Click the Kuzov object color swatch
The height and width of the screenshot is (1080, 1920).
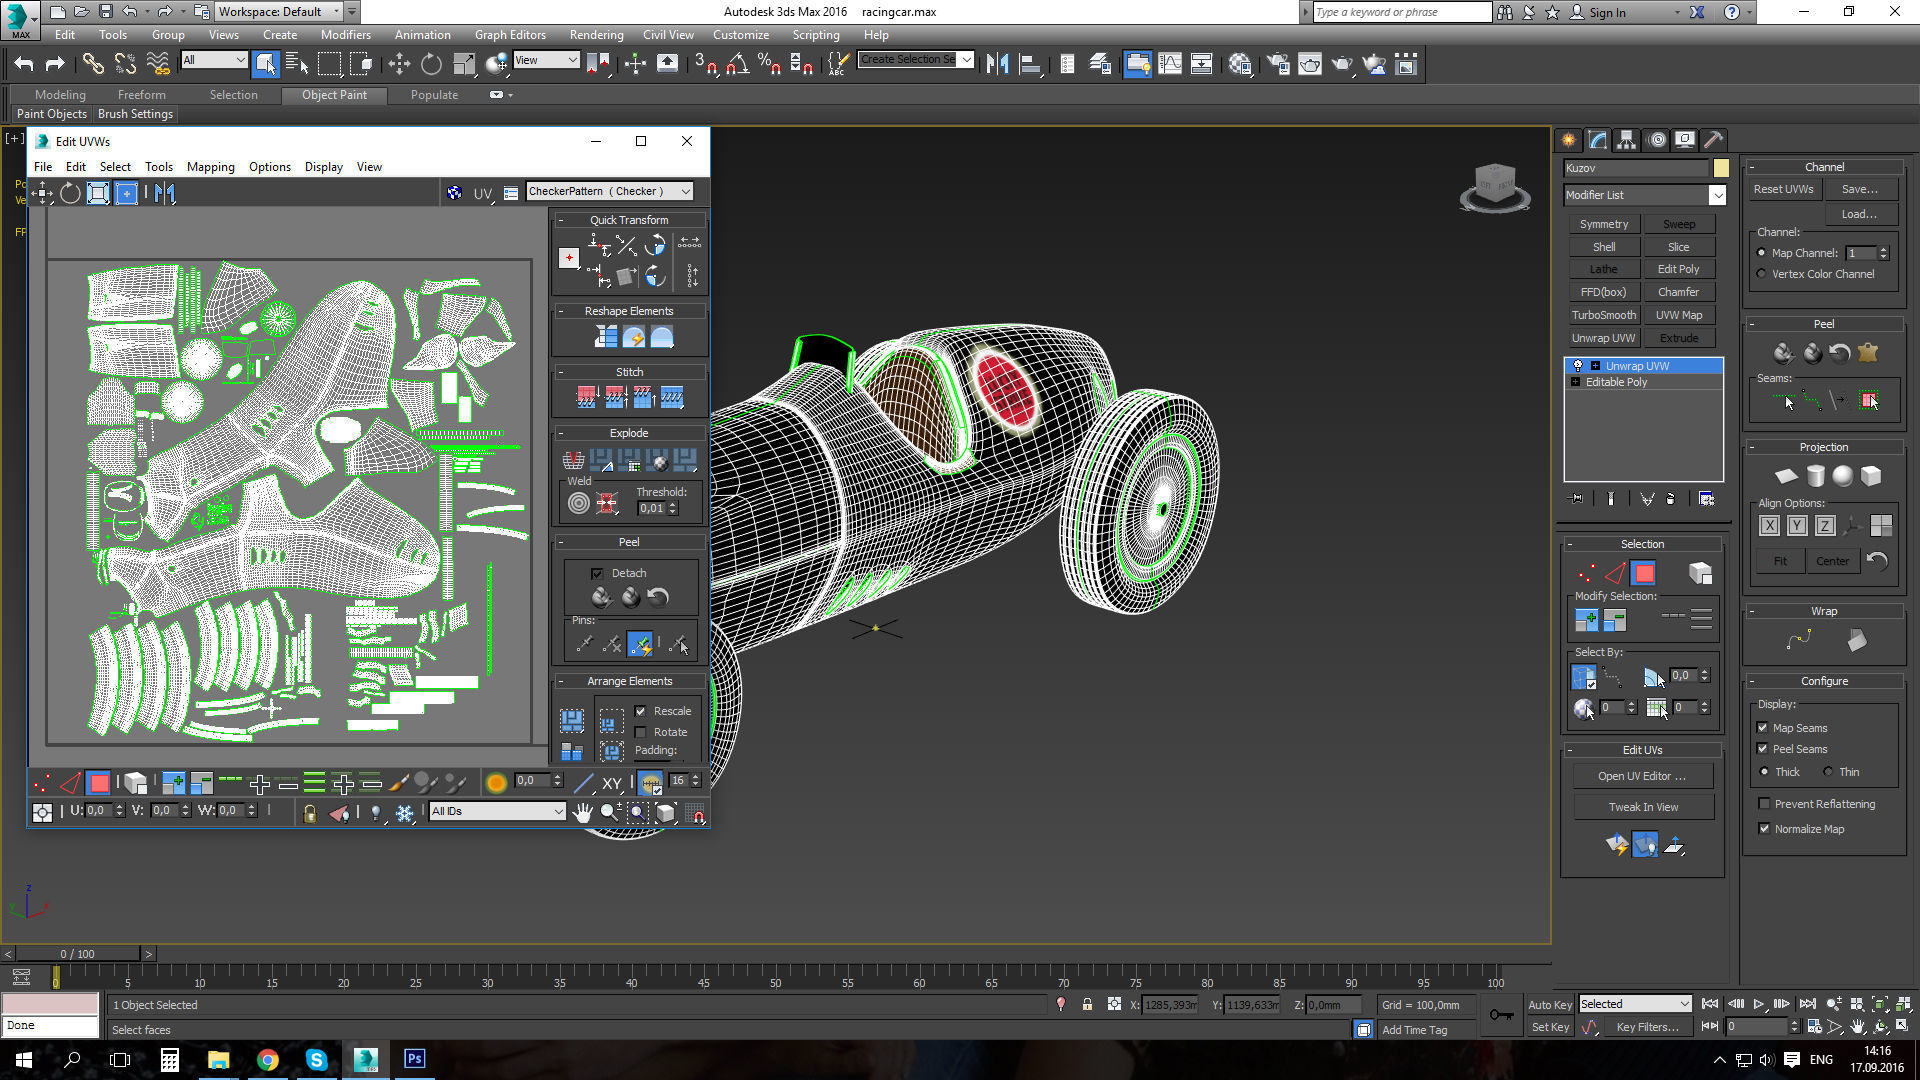tap(1721, 168)
